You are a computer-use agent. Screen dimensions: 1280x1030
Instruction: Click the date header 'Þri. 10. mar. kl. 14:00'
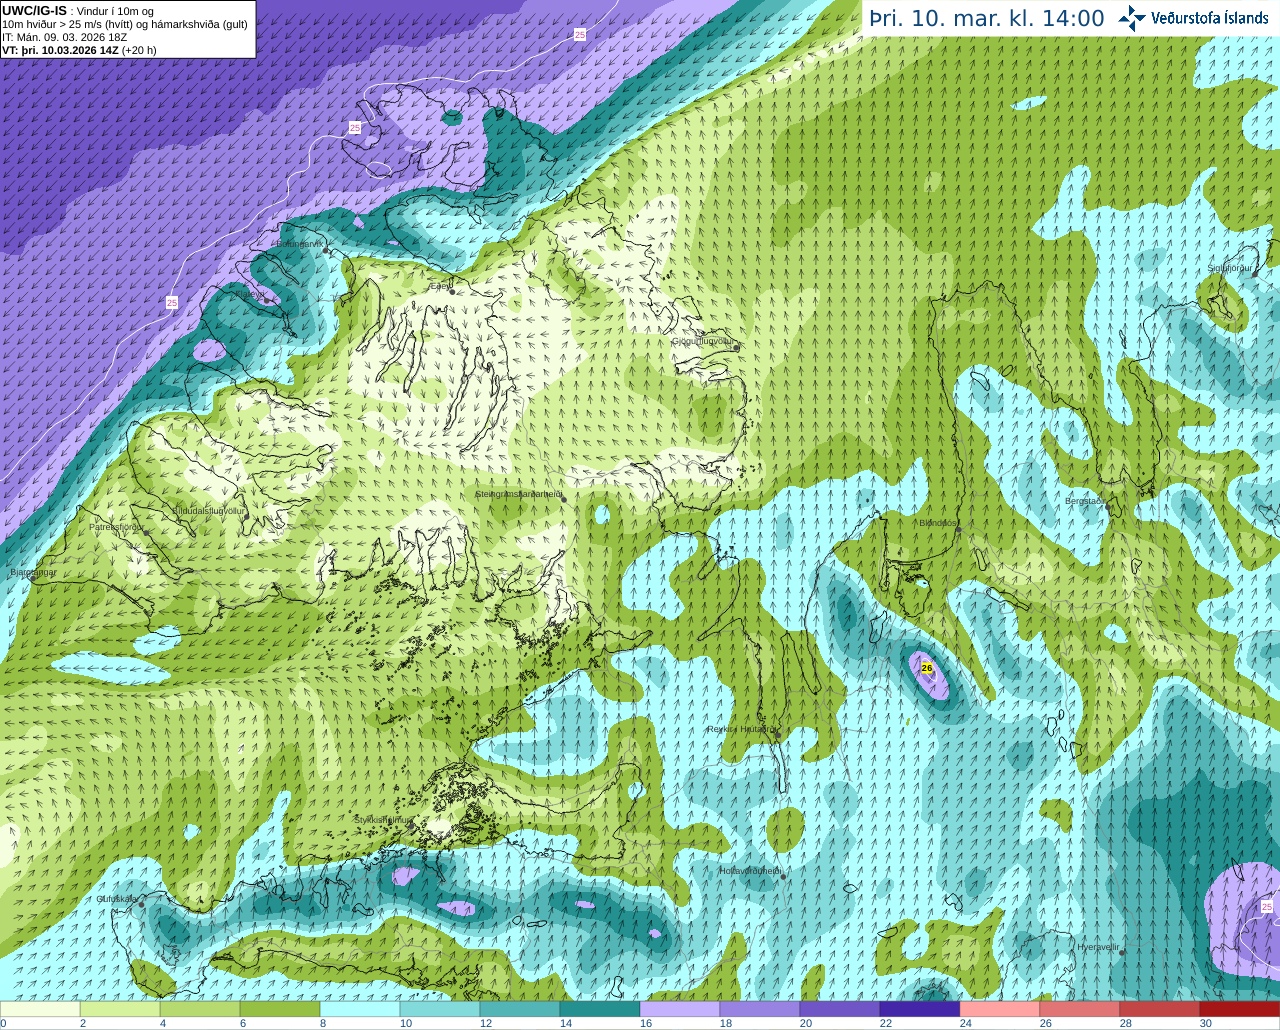pos(987,19)
